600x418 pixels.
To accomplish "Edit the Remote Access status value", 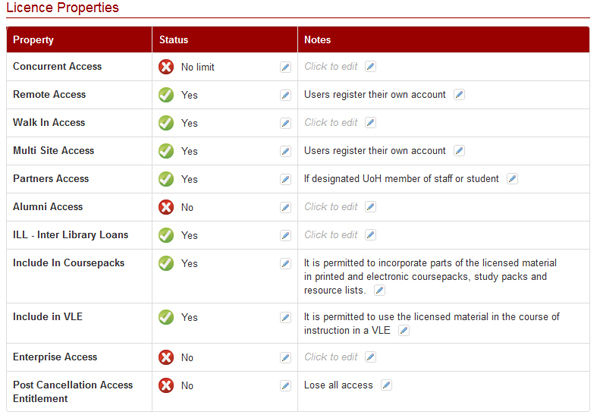I will tap(285, 95).
